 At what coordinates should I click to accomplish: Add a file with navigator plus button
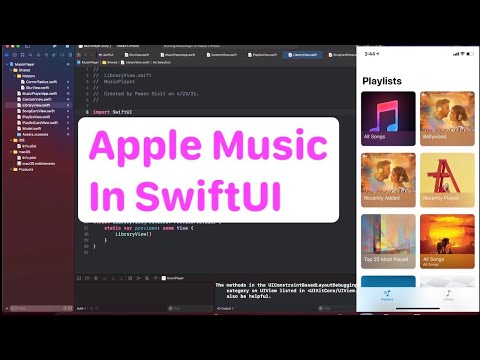coord(7,309)
